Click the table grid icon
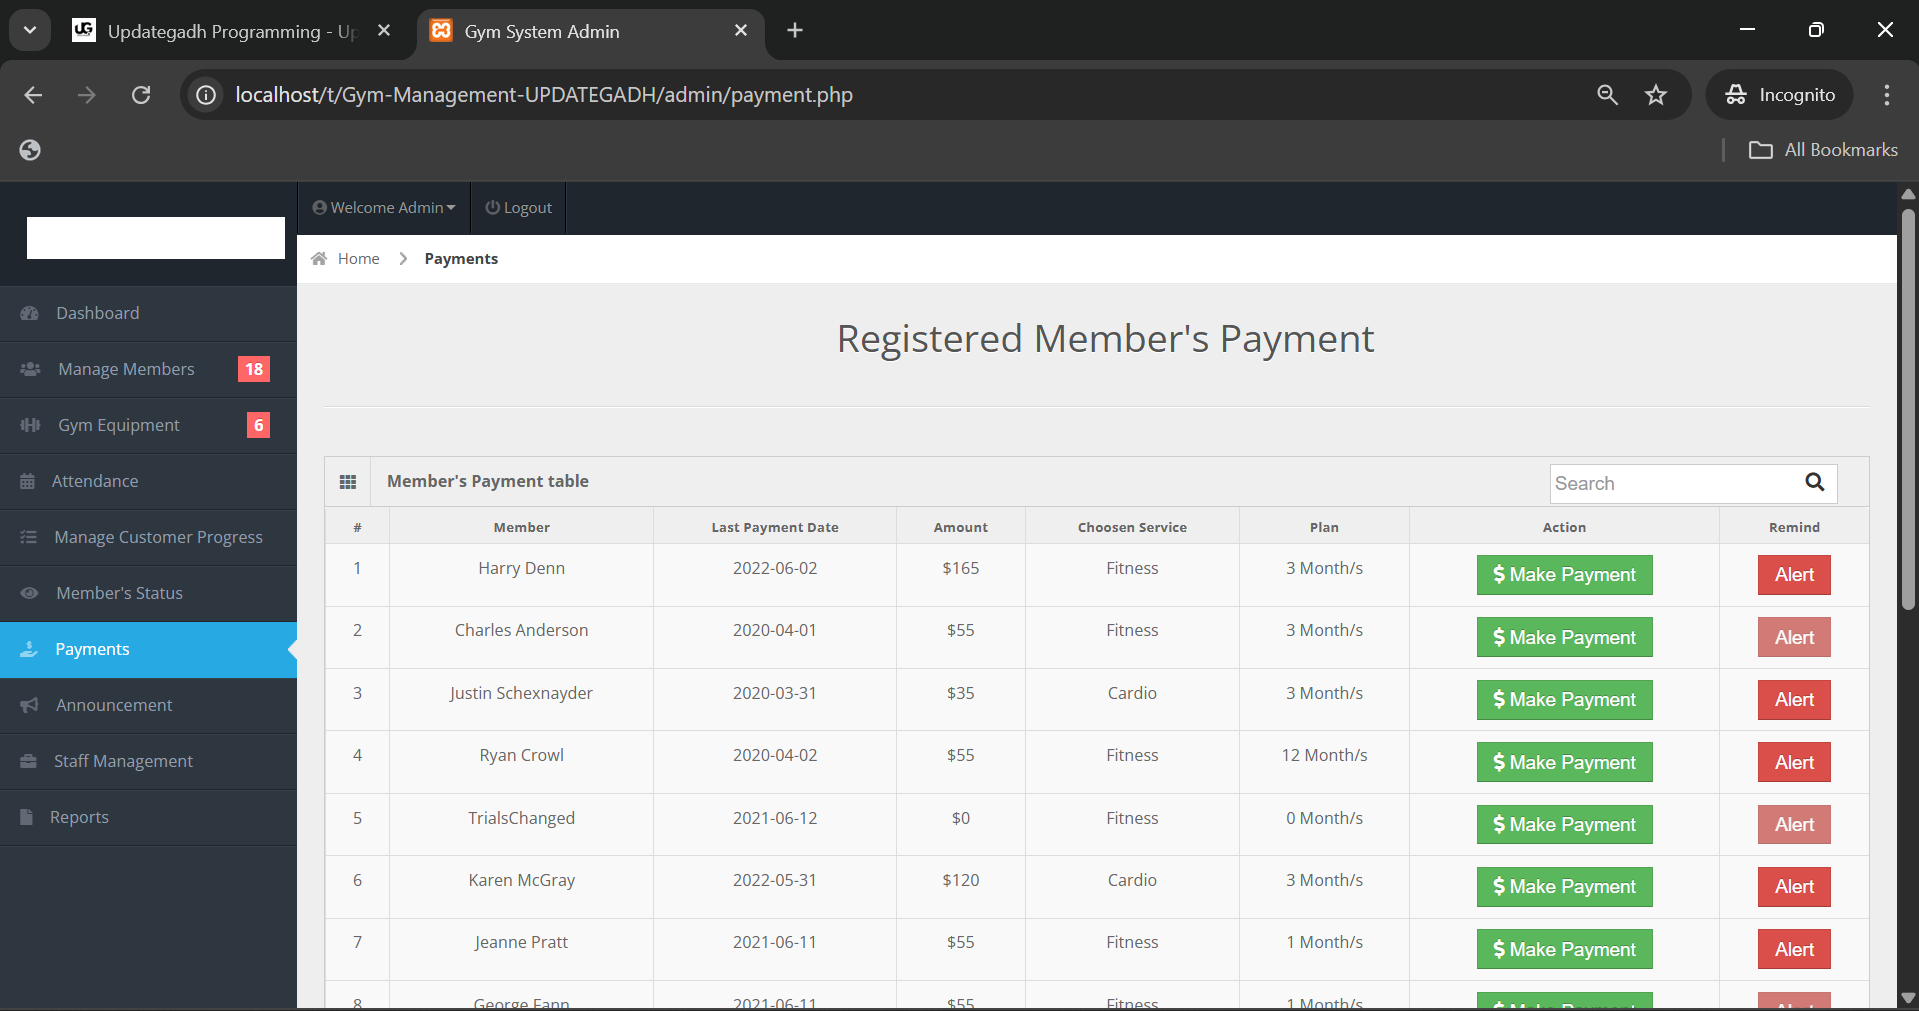This screenshot has height=1011, width=1919. pyautogui.click(x=348, y=482)
